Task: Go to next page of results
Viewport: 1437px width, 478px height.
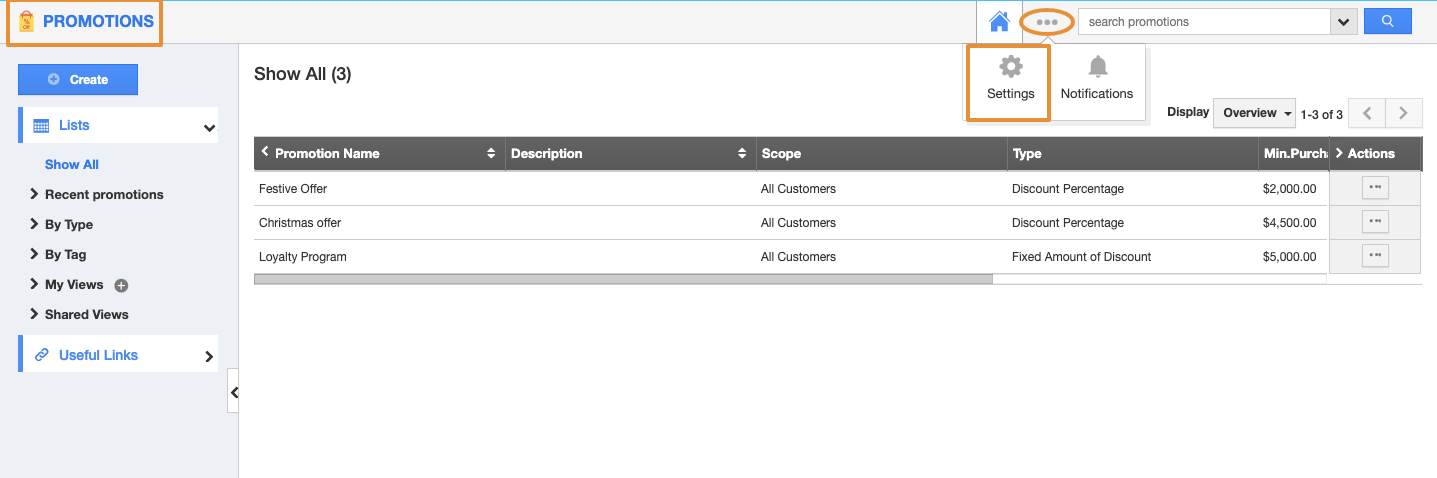Action: [1403, 113]
